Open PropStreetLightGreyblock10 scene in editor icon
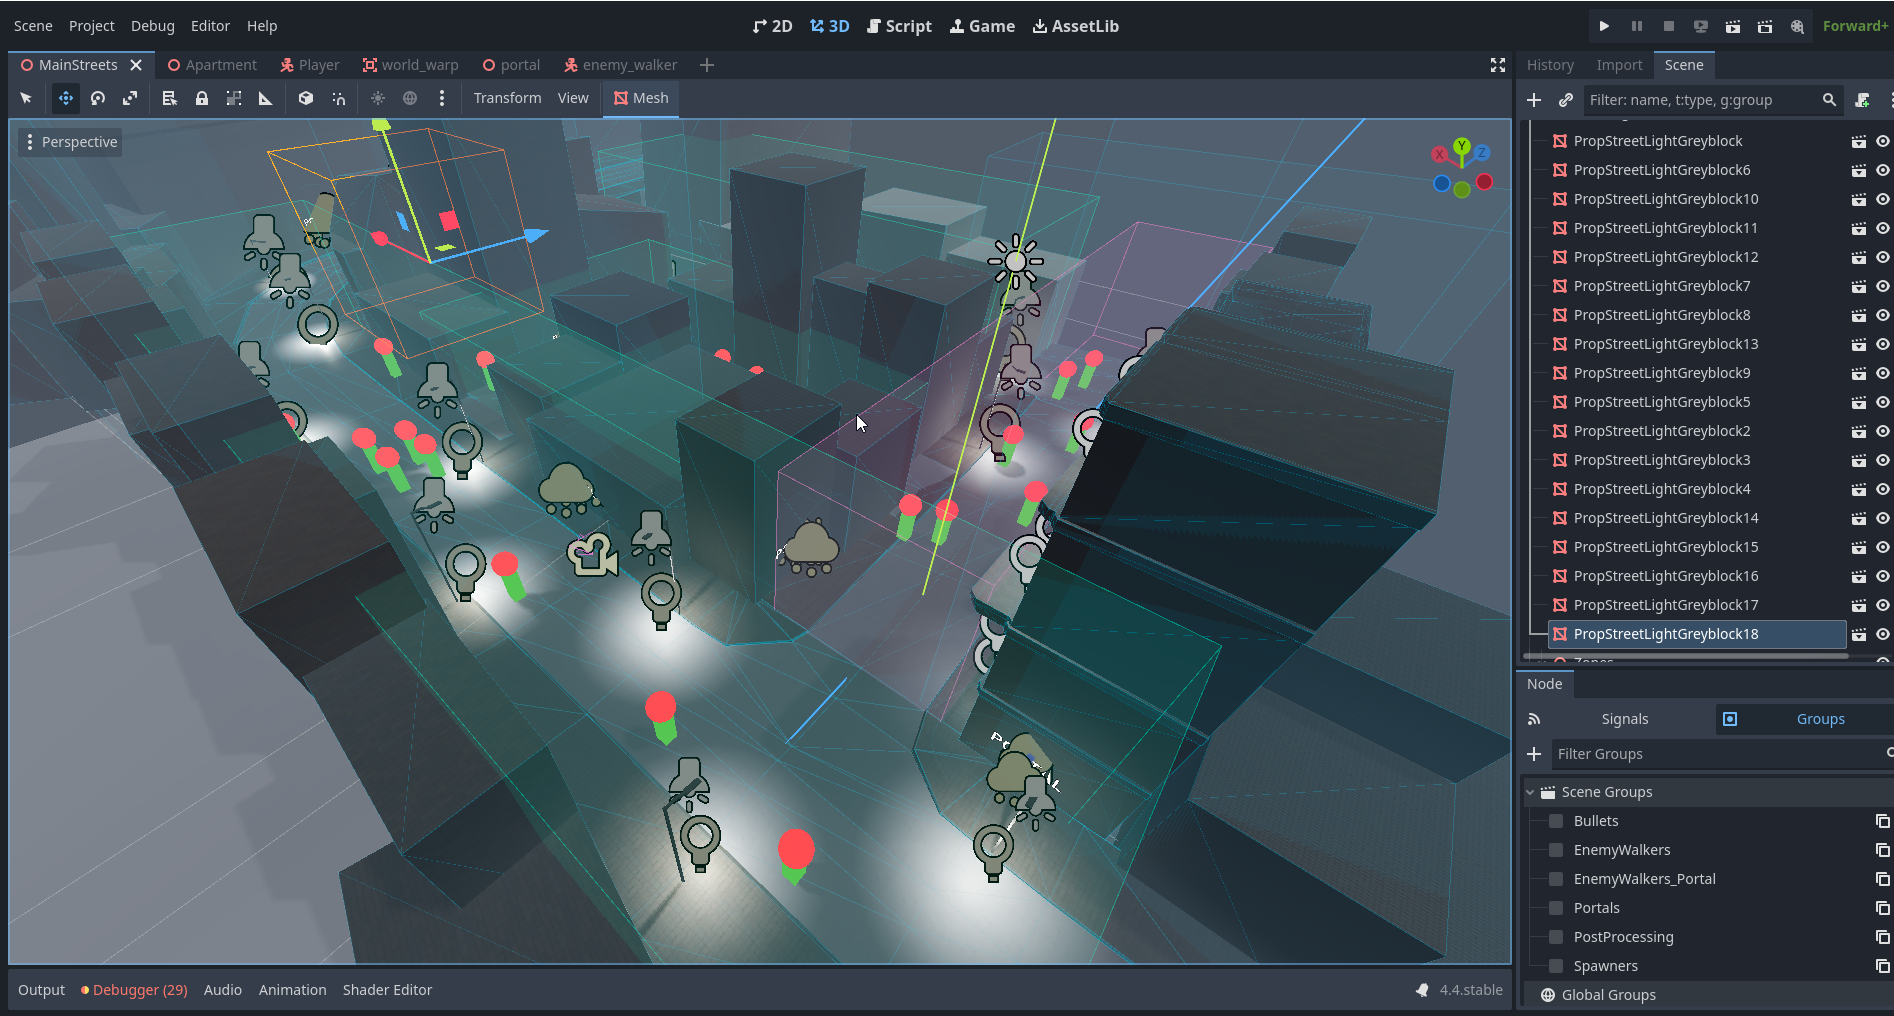Image resolution: width=1894 pixels, height=1016 pixels. point(1859,199)
